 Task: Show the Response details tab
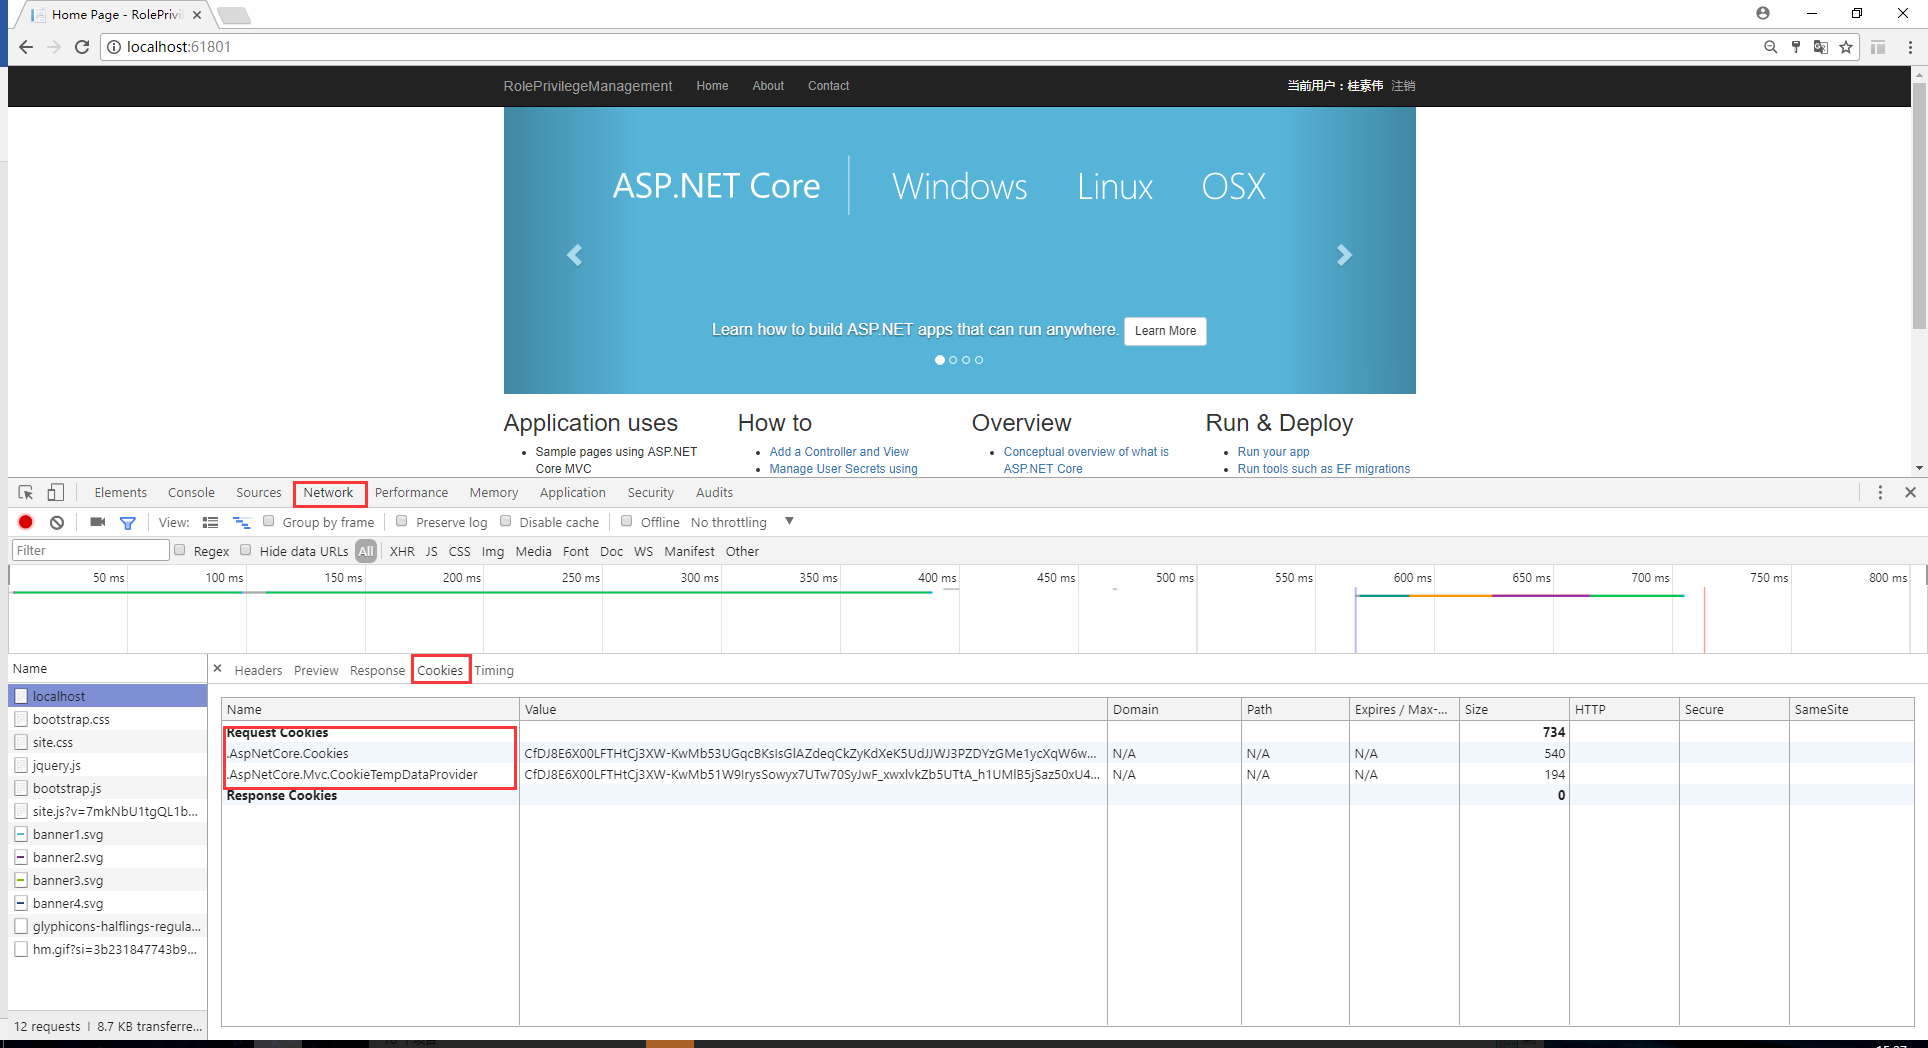click(x=377, y=670)
